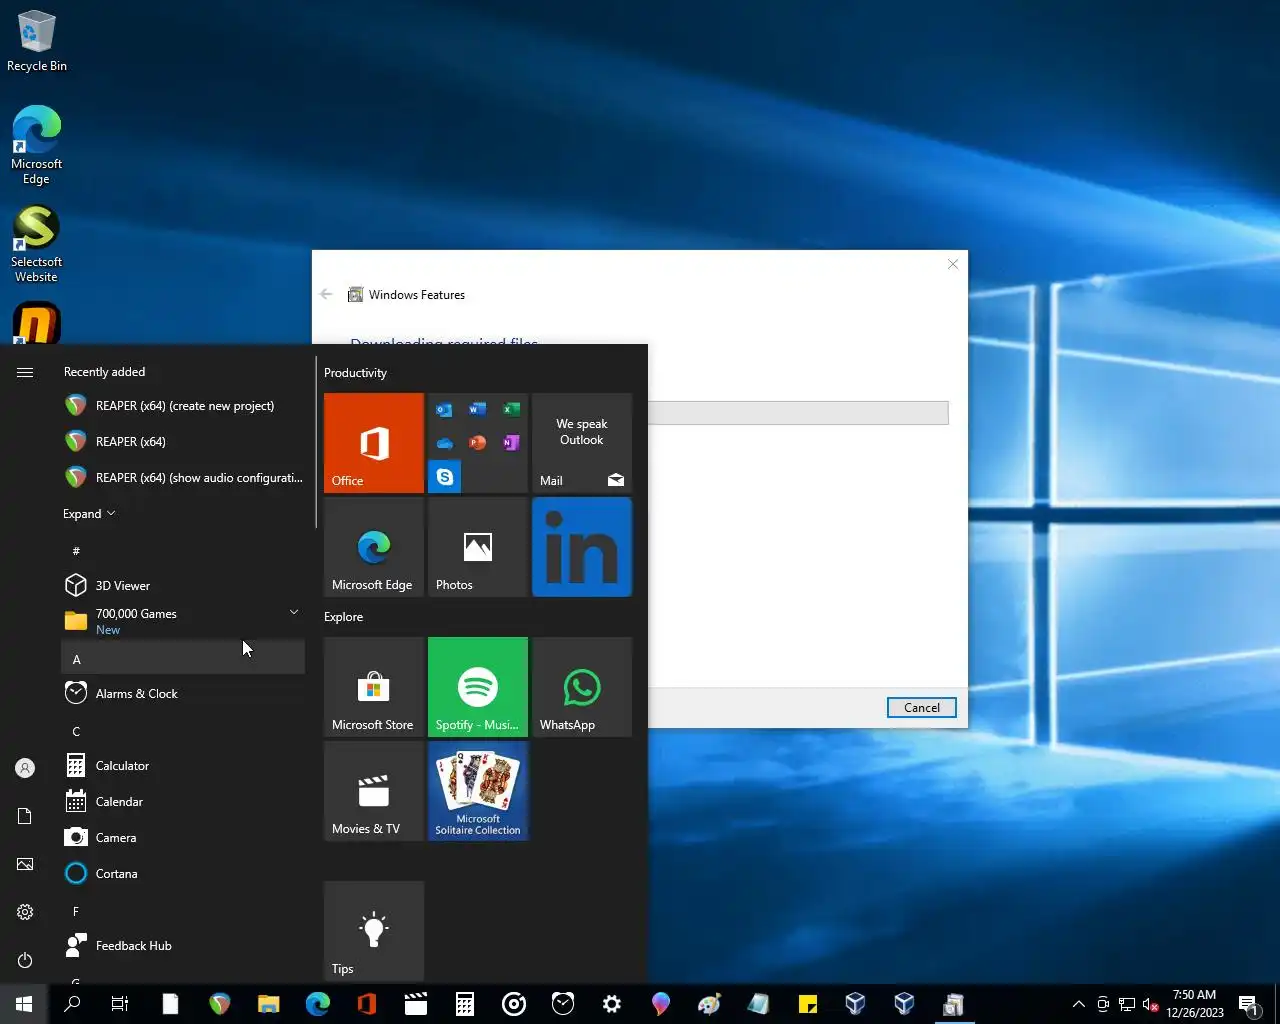Click the Explore group header

pos(343,617)
